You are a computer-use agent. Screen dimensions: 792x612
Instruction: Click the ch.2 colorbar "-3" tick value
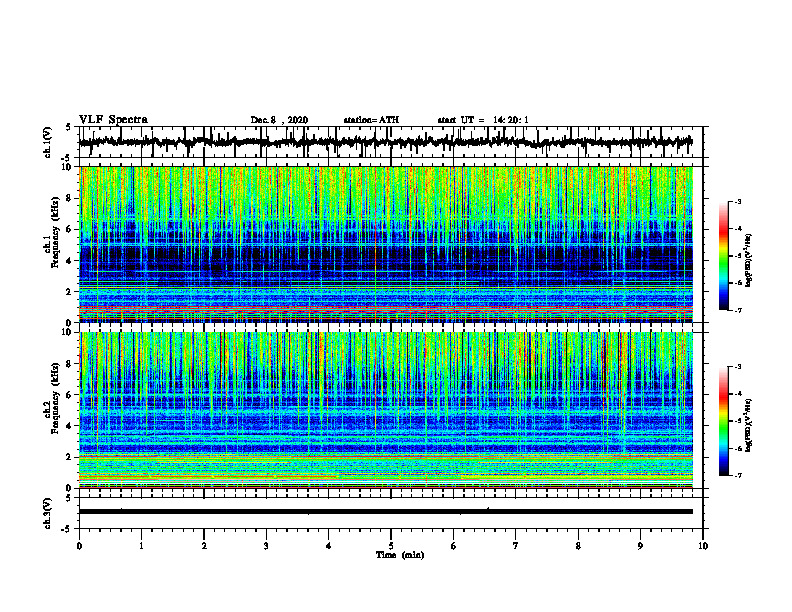(737, 367)
